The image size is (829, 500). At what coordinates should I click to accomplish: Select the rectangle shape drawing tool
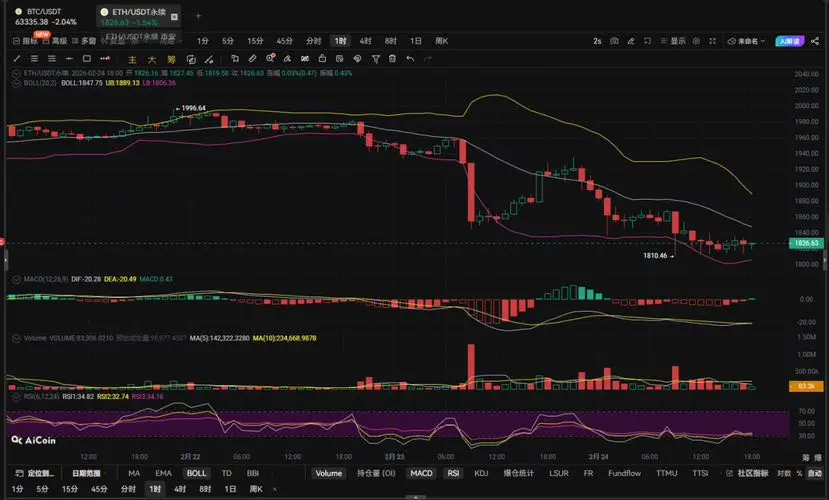(87, 59)
